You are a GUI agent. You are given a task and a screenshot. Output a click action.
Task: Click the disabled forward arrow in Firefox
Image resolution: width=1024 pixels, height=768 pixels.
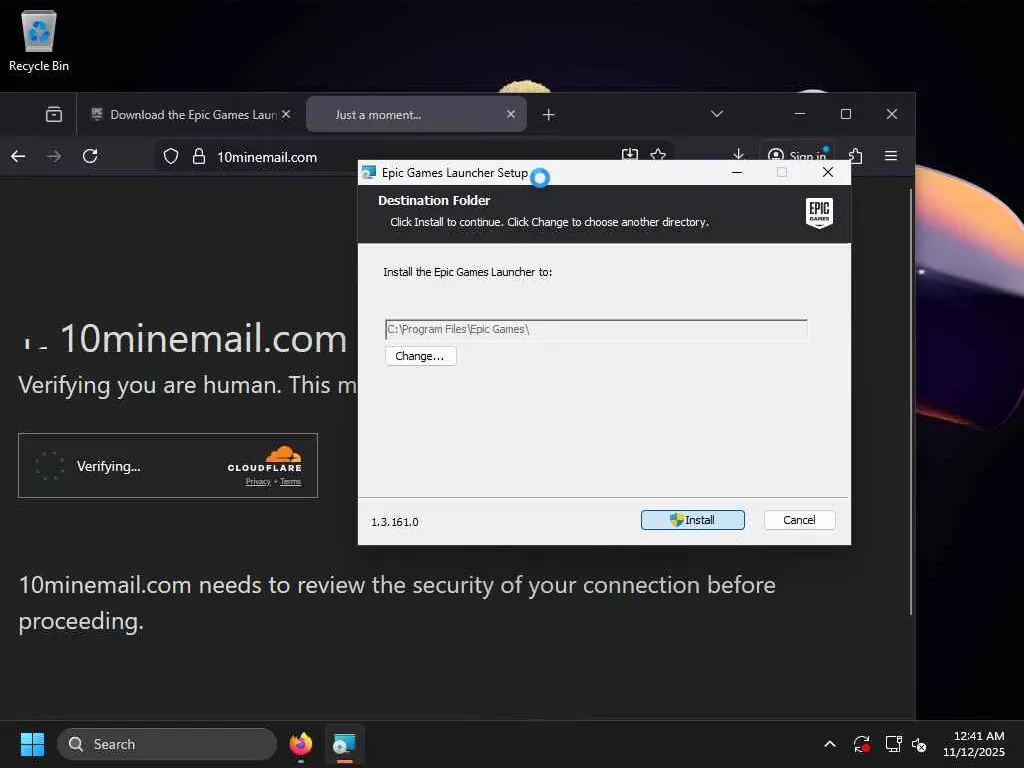click(54, 156)
